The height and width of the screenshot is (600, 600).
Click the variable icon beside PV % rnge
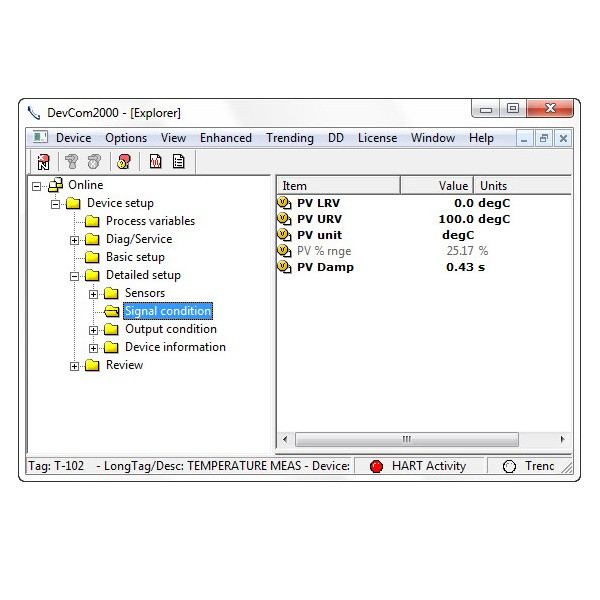pos(284,251)
